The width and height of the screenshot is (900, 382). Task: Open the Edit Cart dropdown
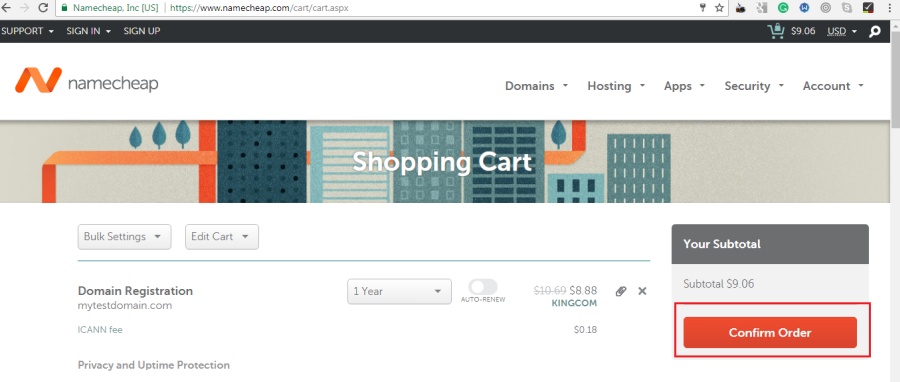click(222, 237)
